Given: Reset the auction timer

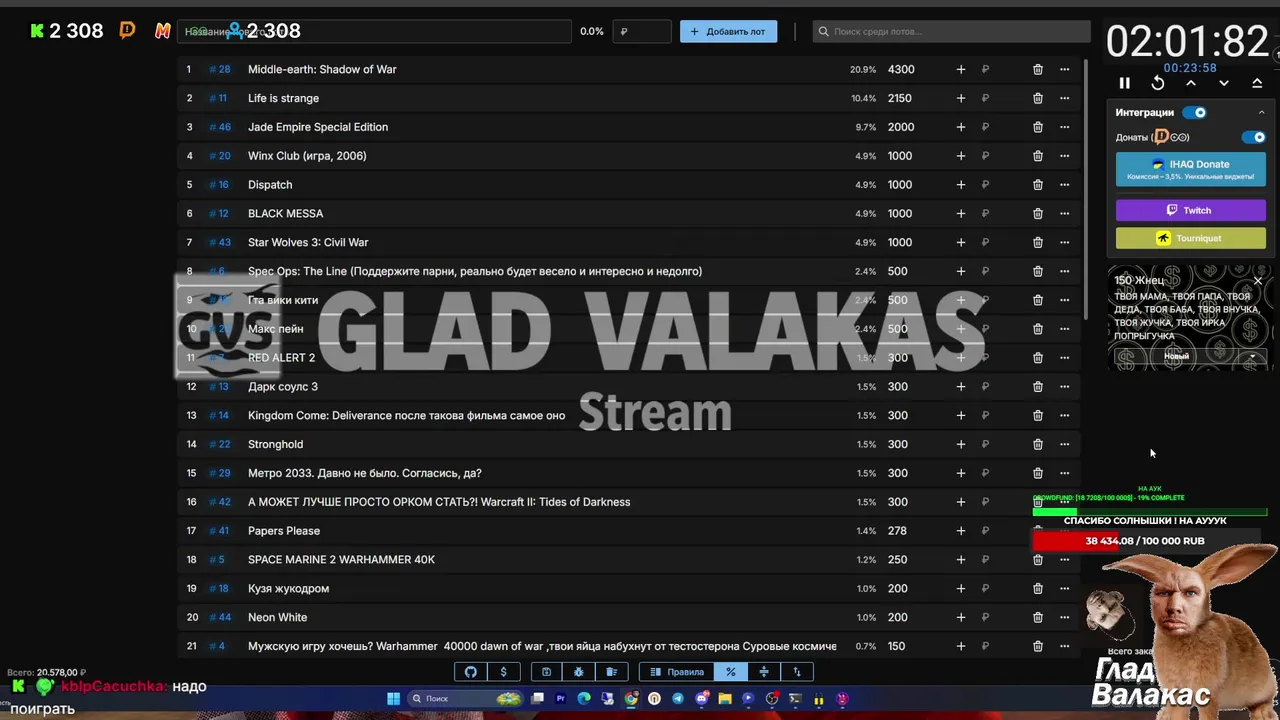Looking at the screenshot, I should tap(1158, 84).
